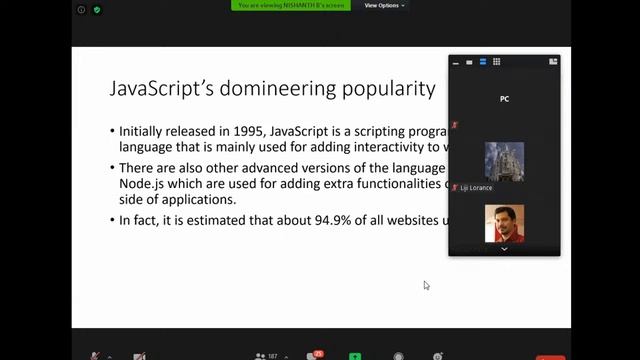Click the green encryption shield icon

pos(97,10)
